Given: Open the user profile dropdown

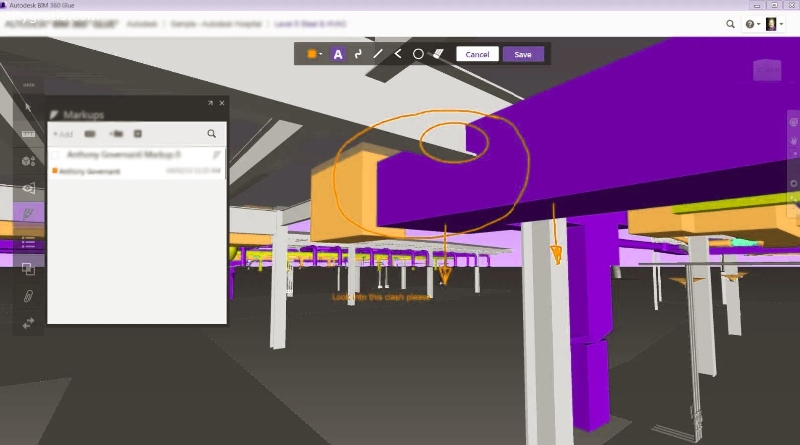Looking at the screenshot, I should (774, 24).
